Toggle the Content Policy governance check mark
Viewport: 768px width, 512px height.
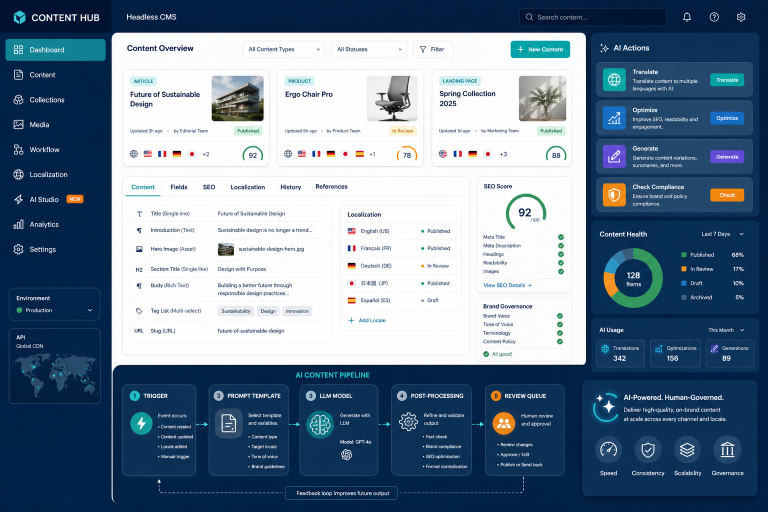(x=560, y=341)
